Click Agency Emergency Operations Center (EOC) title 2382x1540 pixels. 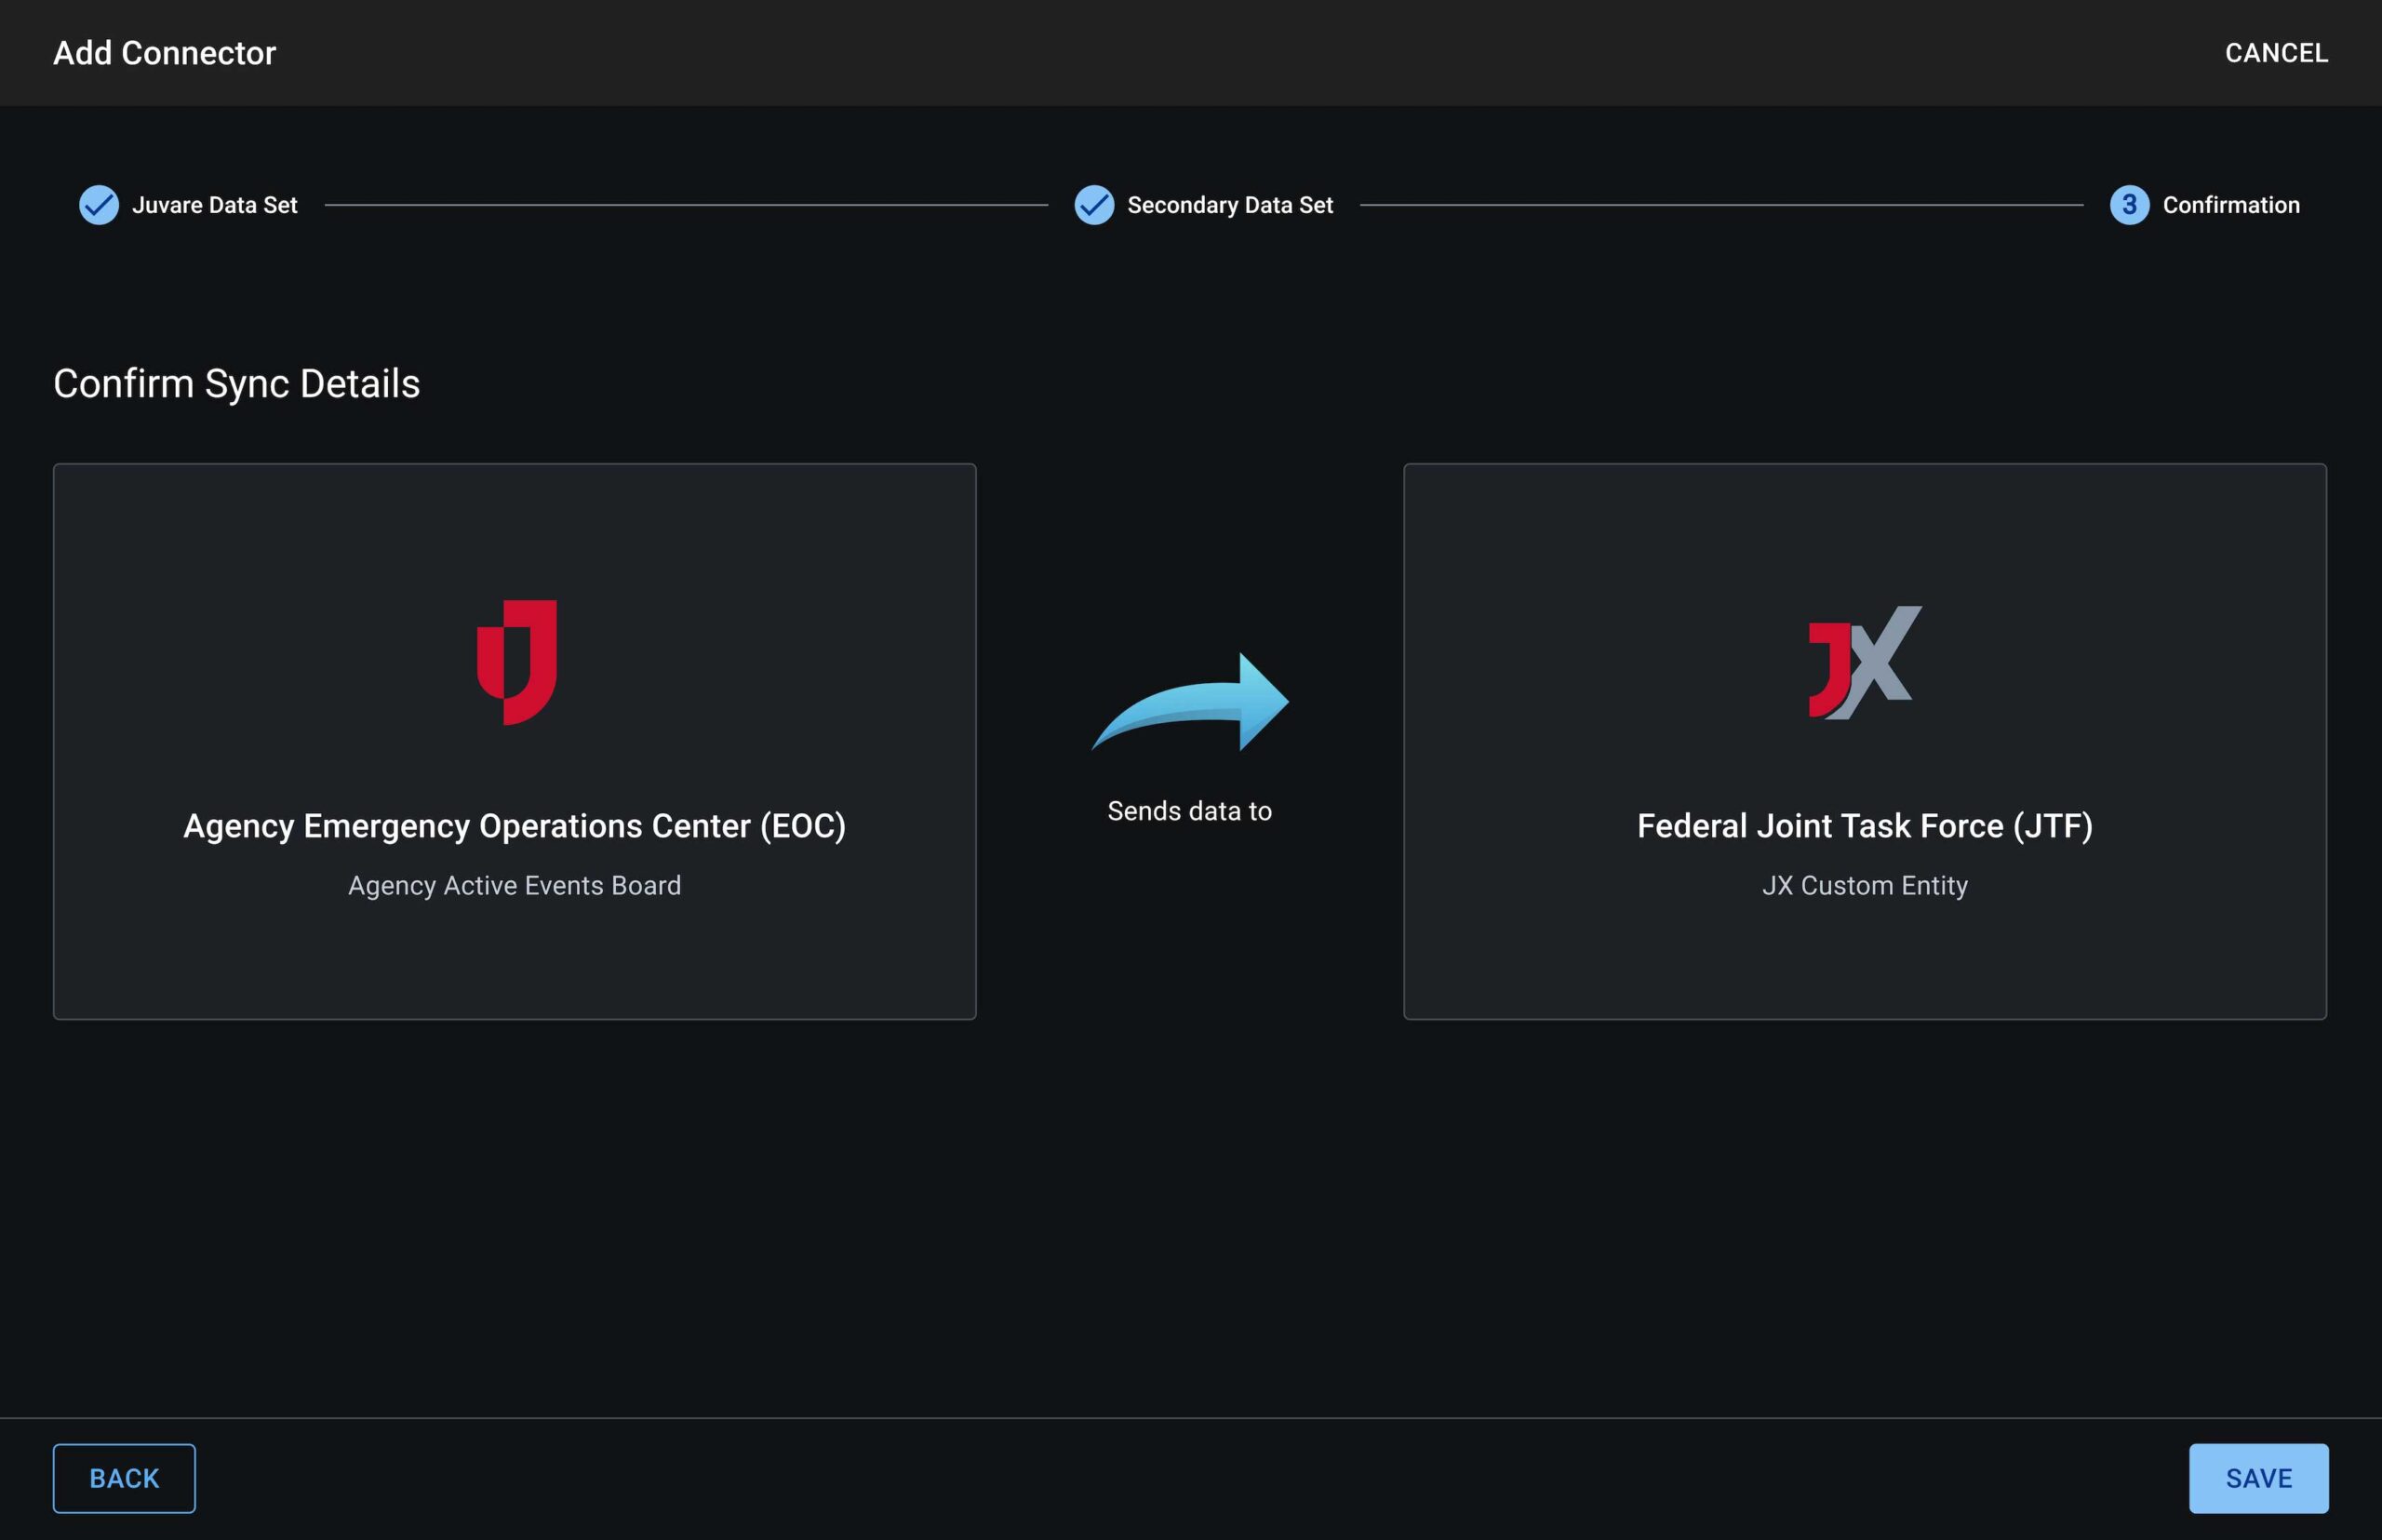pyautogui.click(x=515, y=826)
